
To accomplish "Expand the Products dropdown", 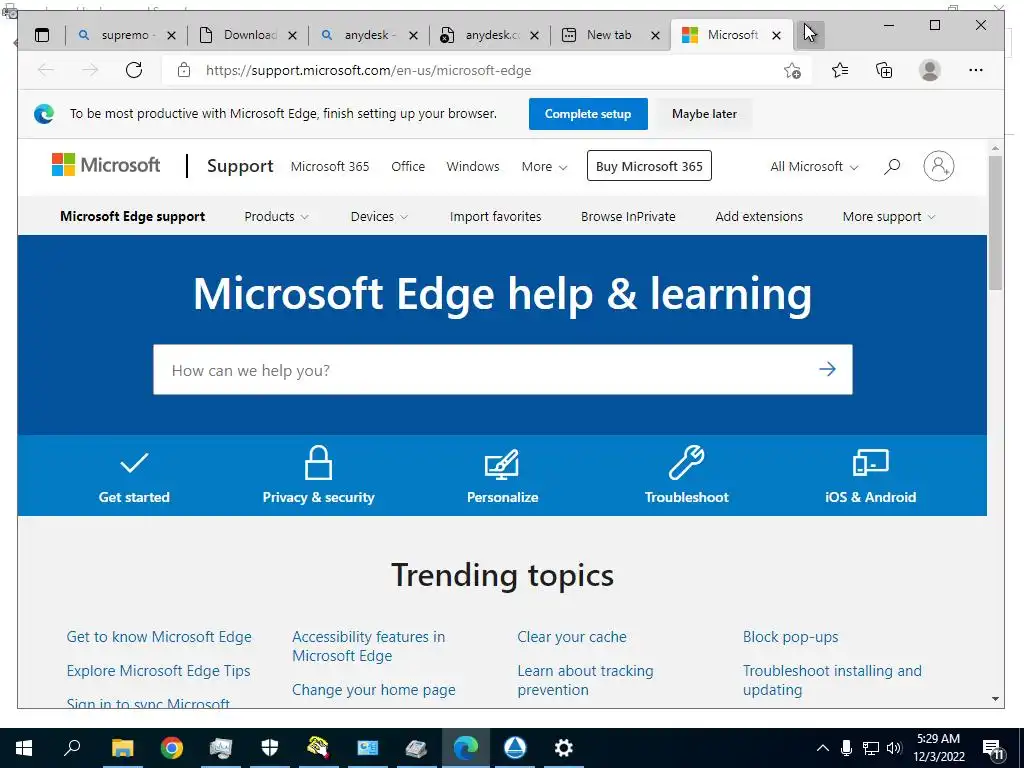I will pyautogui.click(x=276, y=216).
